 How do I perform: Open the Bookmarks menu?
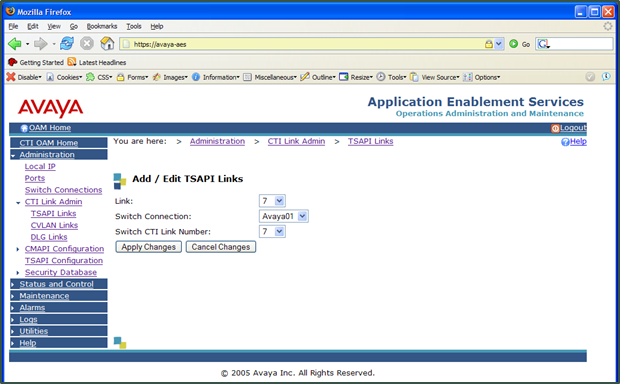point(102,26)
